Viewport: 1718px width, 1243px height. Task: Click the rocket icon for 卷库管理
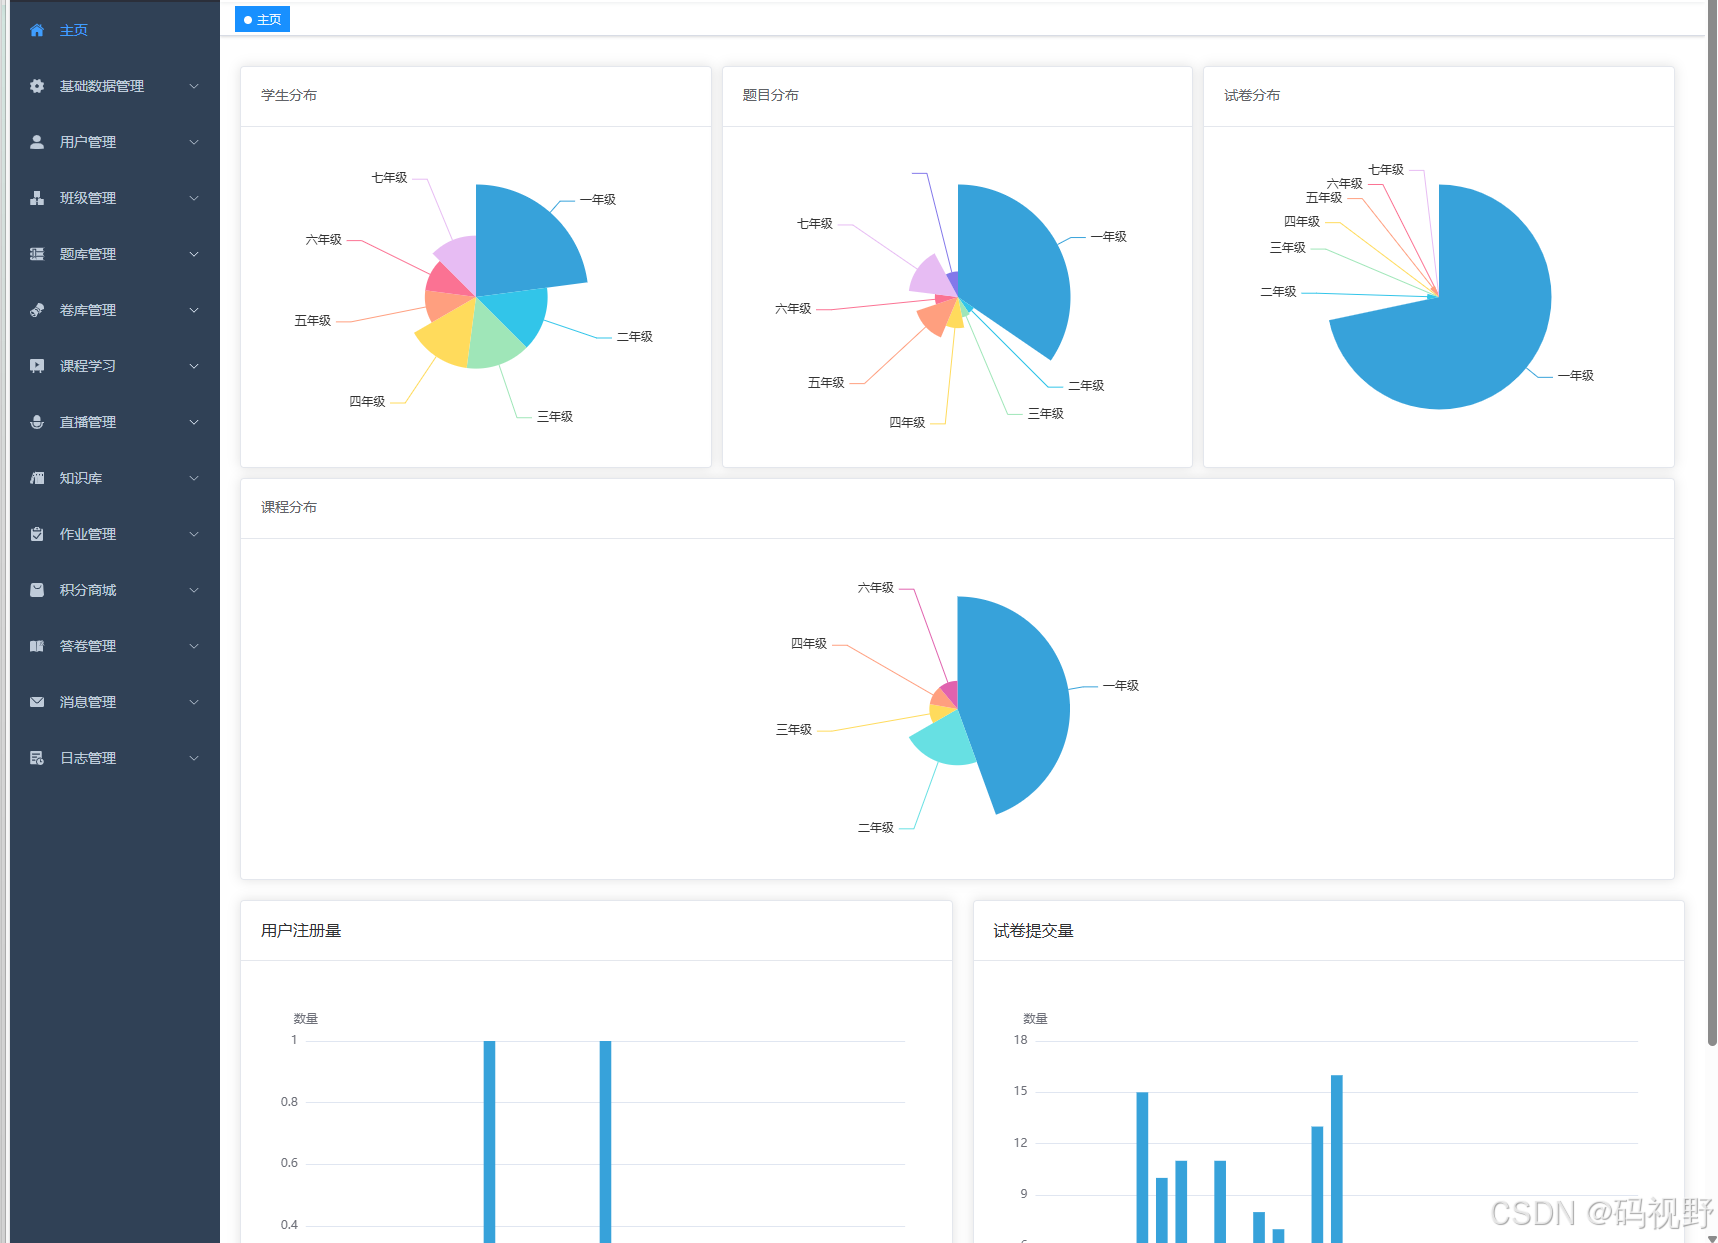(37, 310)
